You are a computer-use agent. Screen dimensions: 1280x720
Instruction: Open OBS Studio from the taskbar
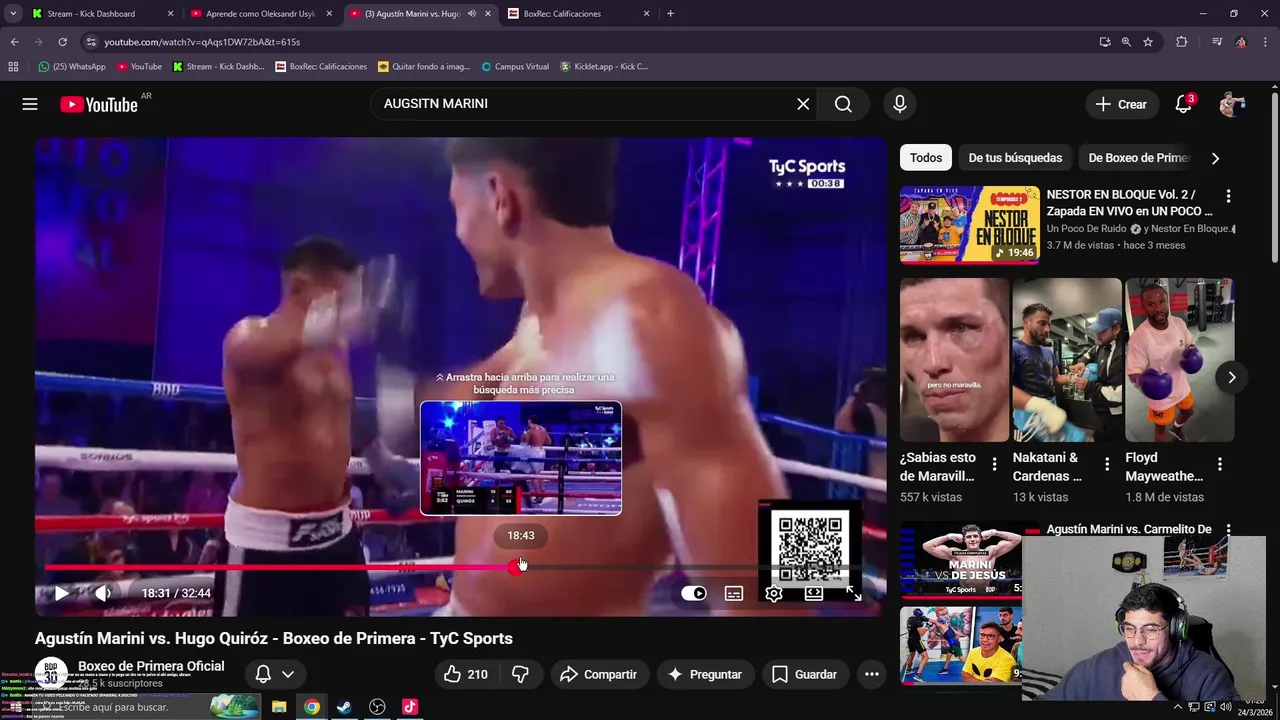(x=377, y=707)
